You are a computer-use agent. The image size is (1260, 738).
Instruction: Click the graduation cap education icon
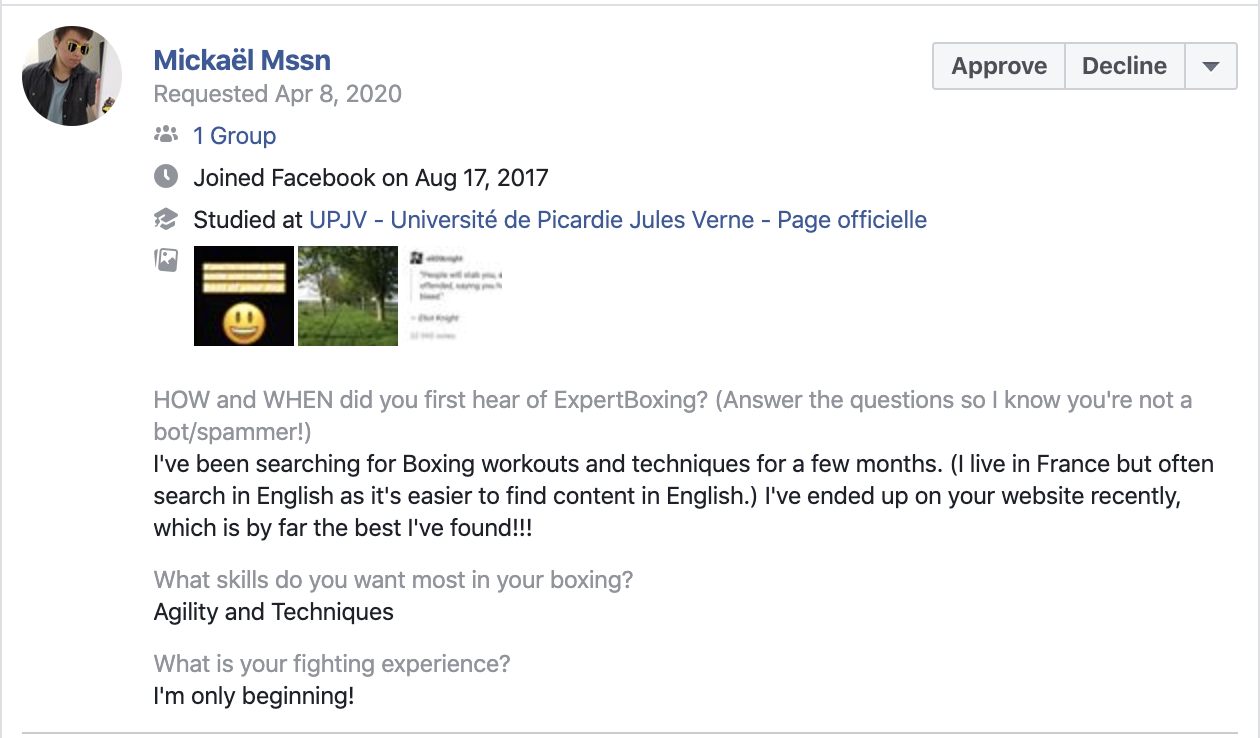166,219
